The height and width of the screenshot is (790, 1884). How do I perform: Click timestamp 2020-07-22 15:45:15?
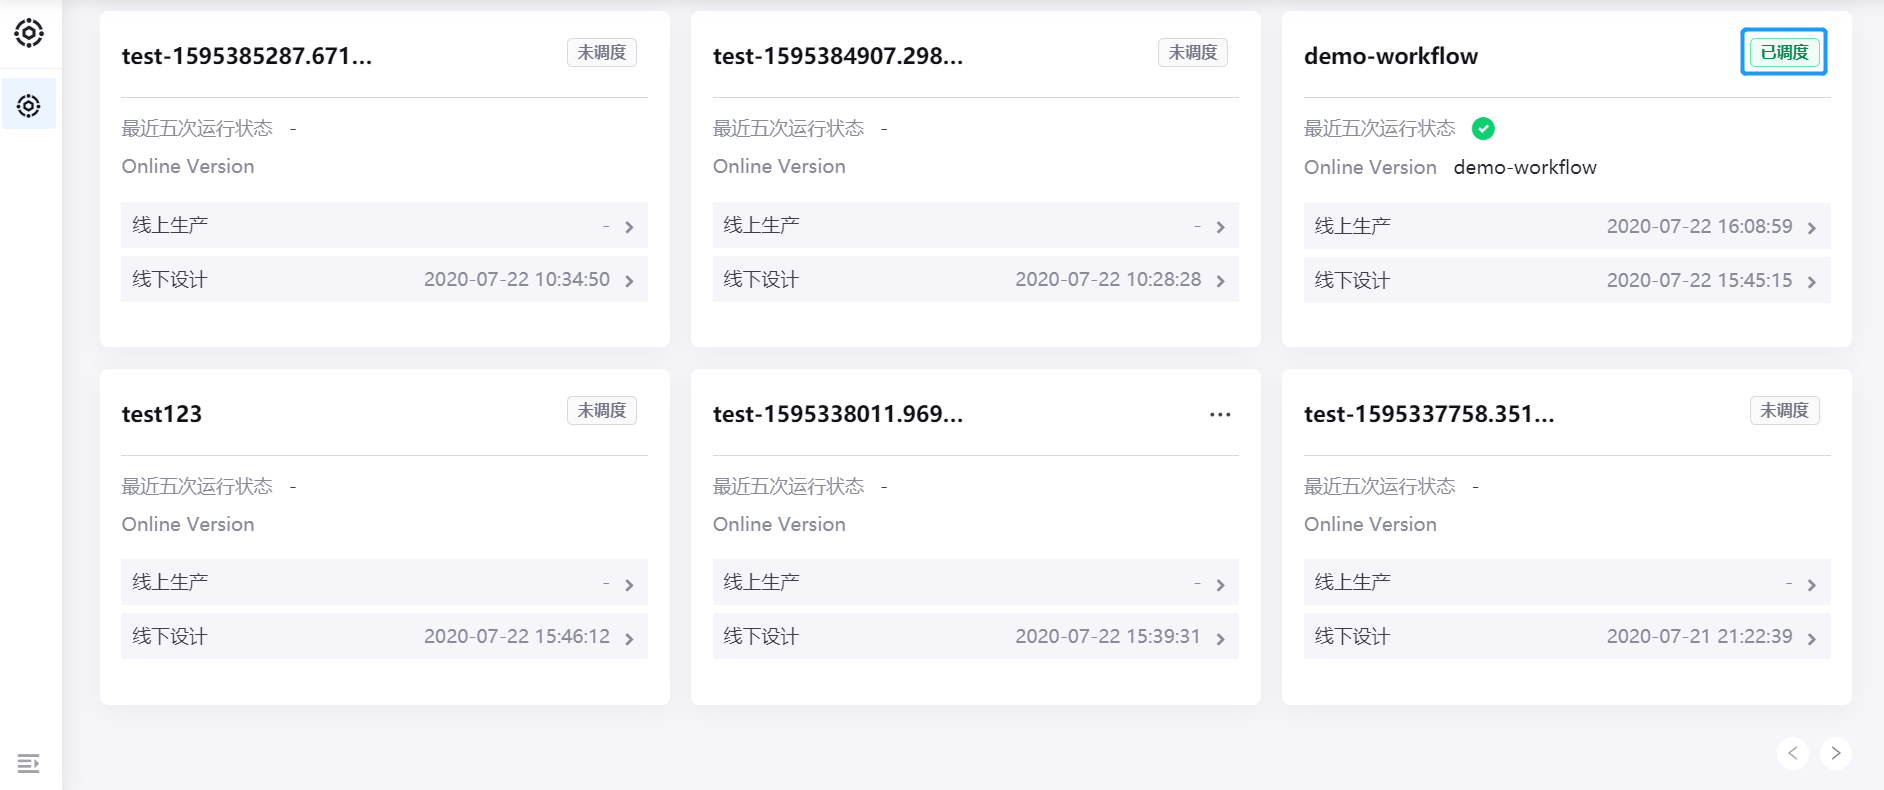1699,280
